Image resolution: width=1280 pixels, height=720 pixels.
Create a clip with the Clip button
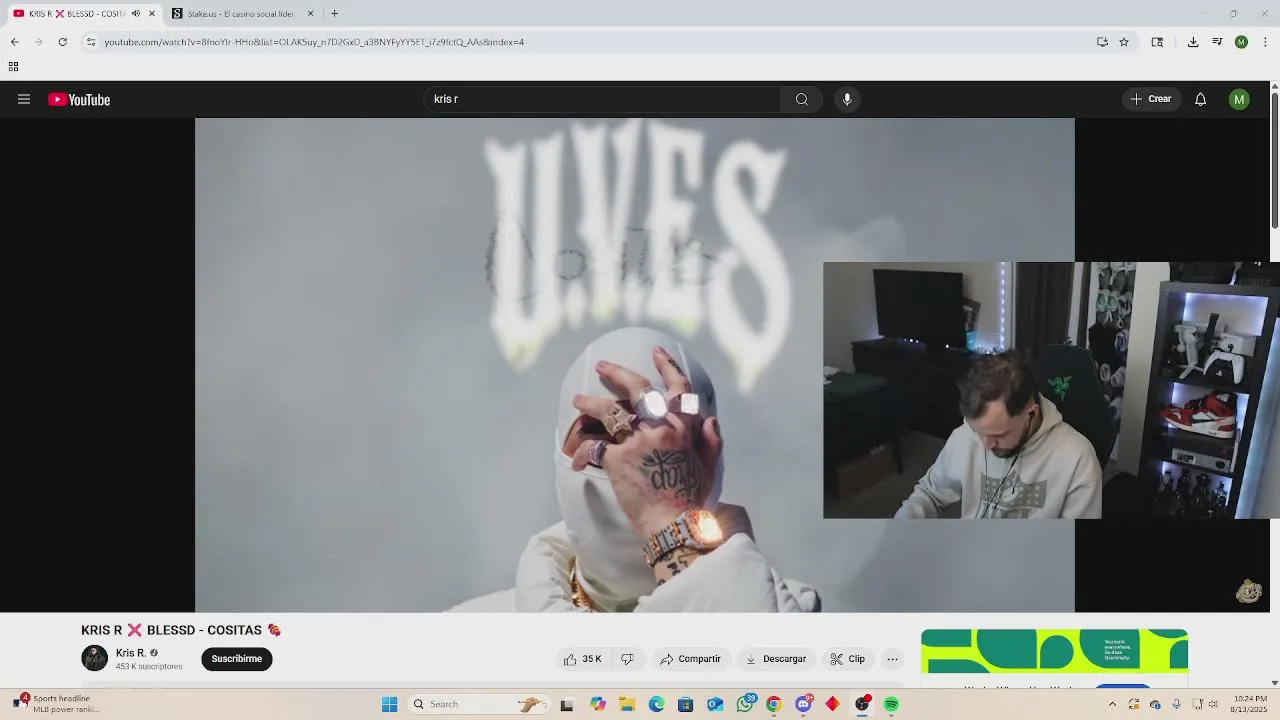[x=848, y=659]
